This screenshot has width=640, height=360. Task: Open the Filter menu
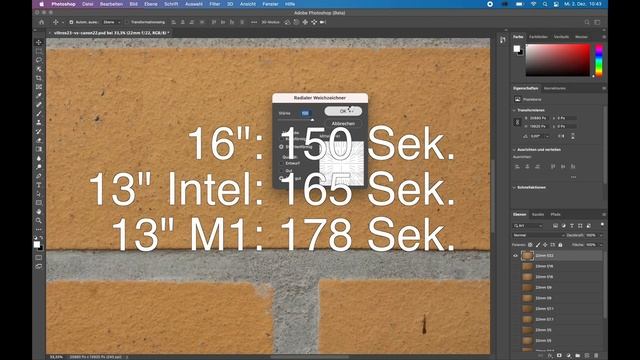click(x=215, y=4)
